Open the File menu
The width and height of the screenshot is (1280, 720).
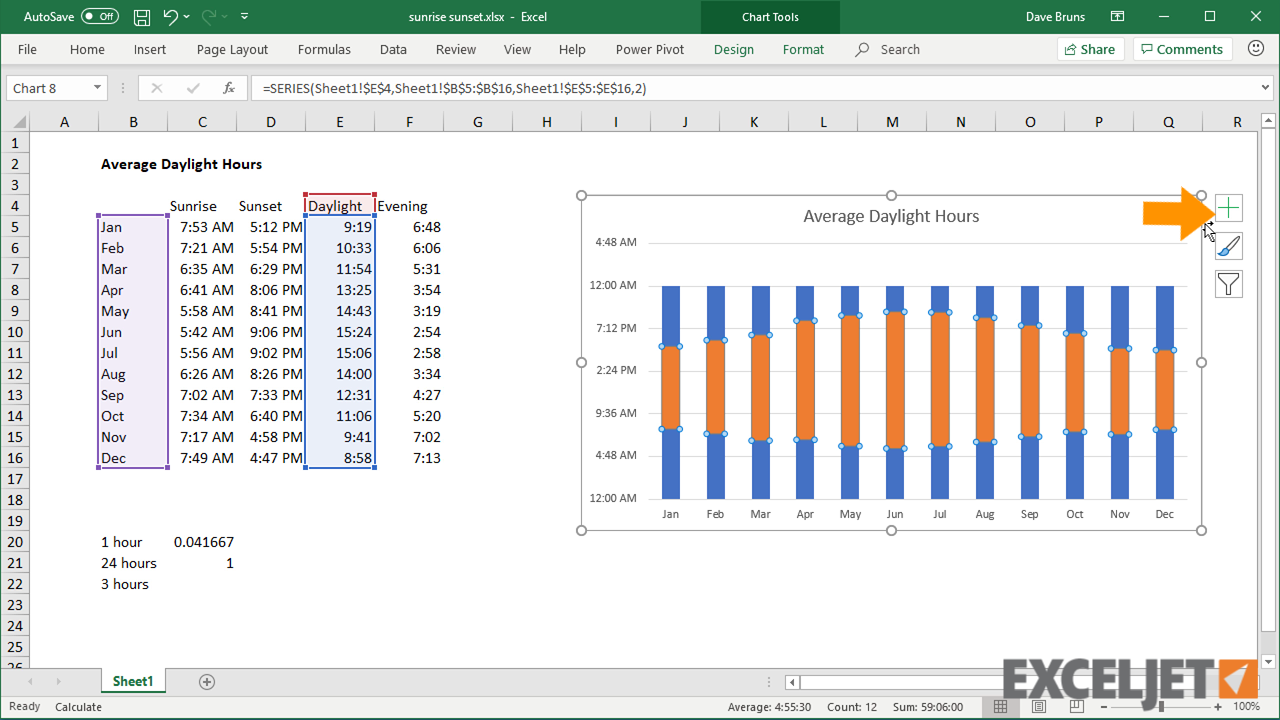coord(27,49)
